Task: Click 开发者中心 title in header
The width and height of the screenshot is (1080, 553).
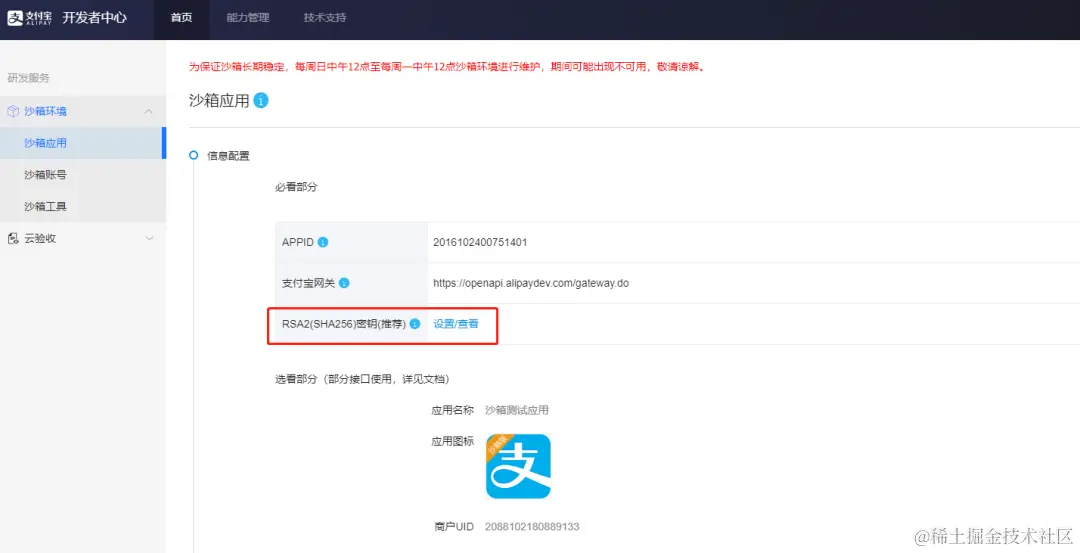Action: point(94,18)
